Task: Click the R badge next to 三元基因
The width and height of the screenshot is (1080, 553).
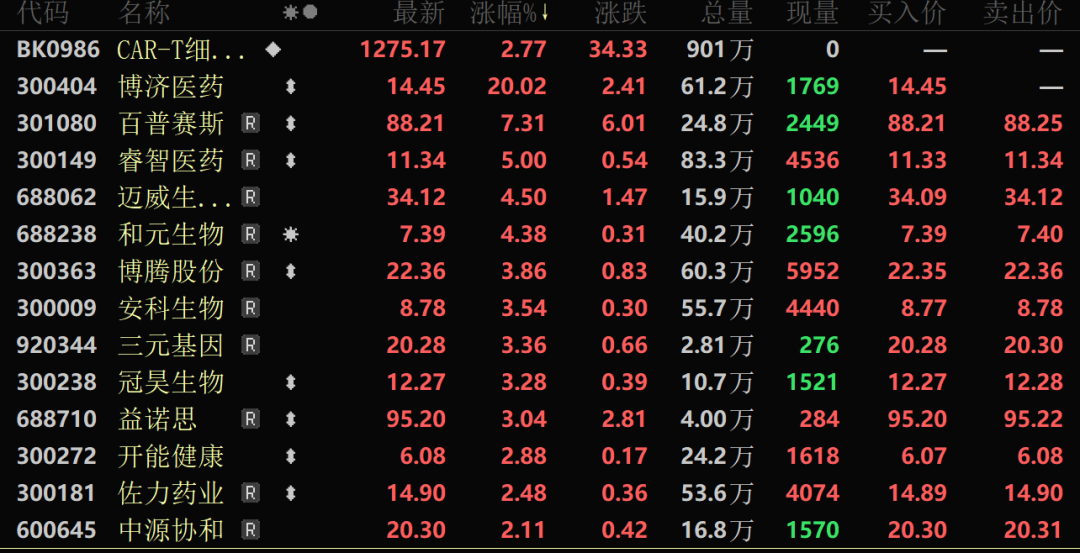Action: (x=251, y=345)
